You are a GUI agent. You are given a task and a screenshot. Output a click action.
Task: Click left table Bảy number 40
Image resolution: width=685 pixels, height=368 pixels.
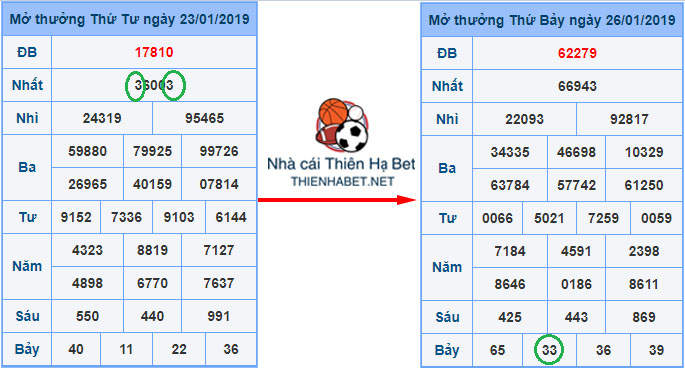(76, 349)
